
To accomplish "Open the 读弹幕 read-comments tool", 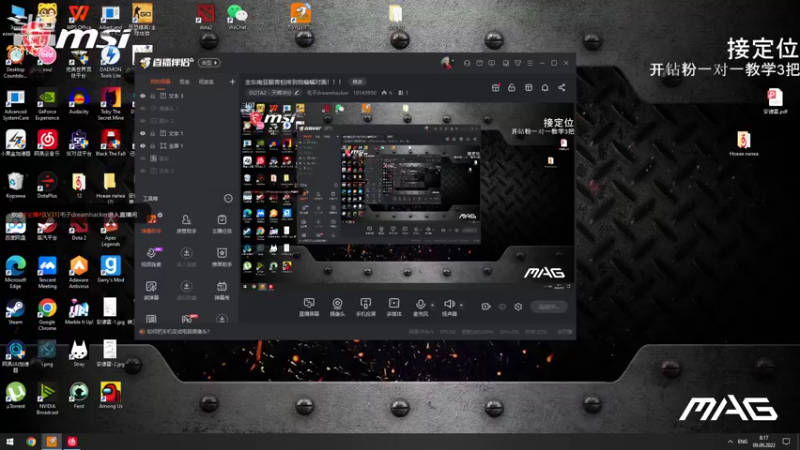I will [151, 290].
